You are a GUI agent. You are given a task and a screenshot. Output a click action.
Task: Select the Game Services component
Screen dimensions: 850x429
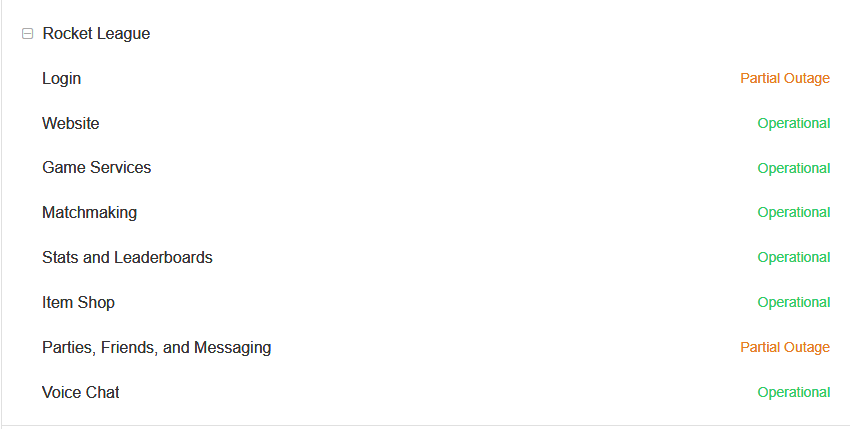97,168
